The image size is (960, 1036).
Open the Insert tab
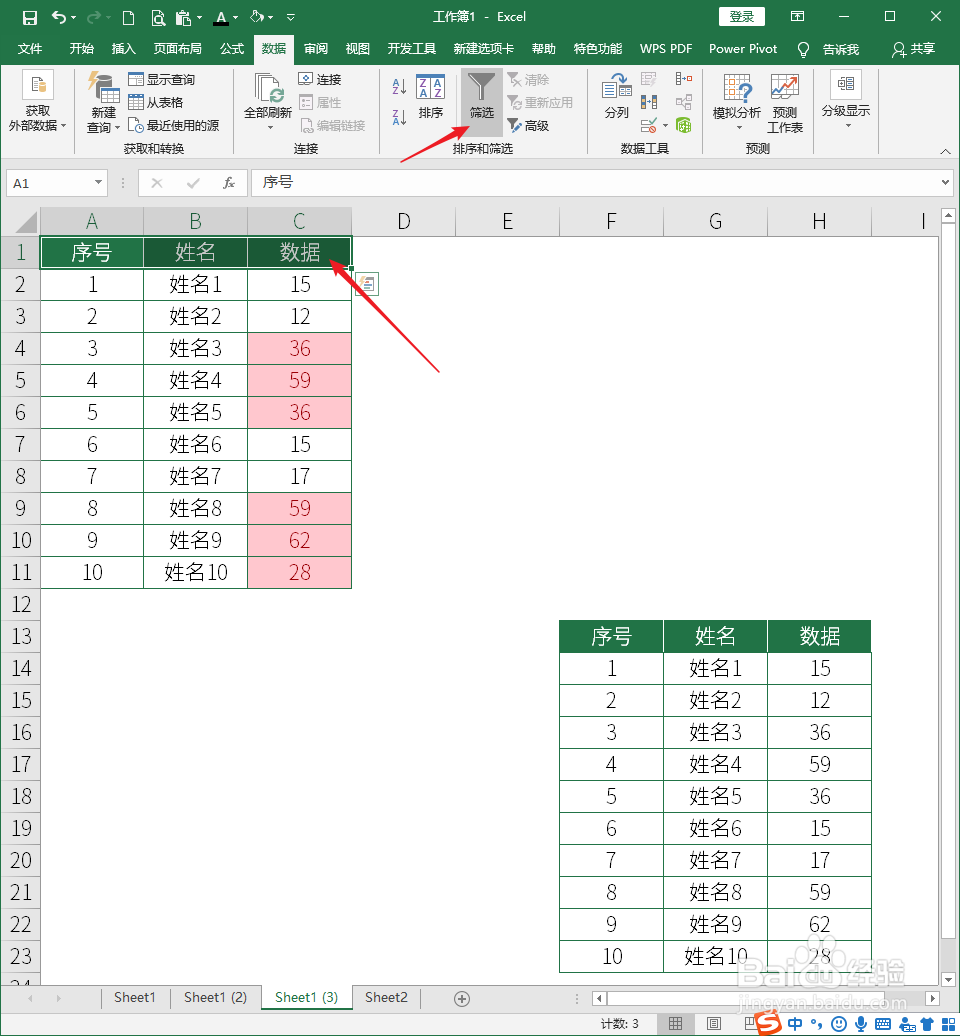pos(124,49)
